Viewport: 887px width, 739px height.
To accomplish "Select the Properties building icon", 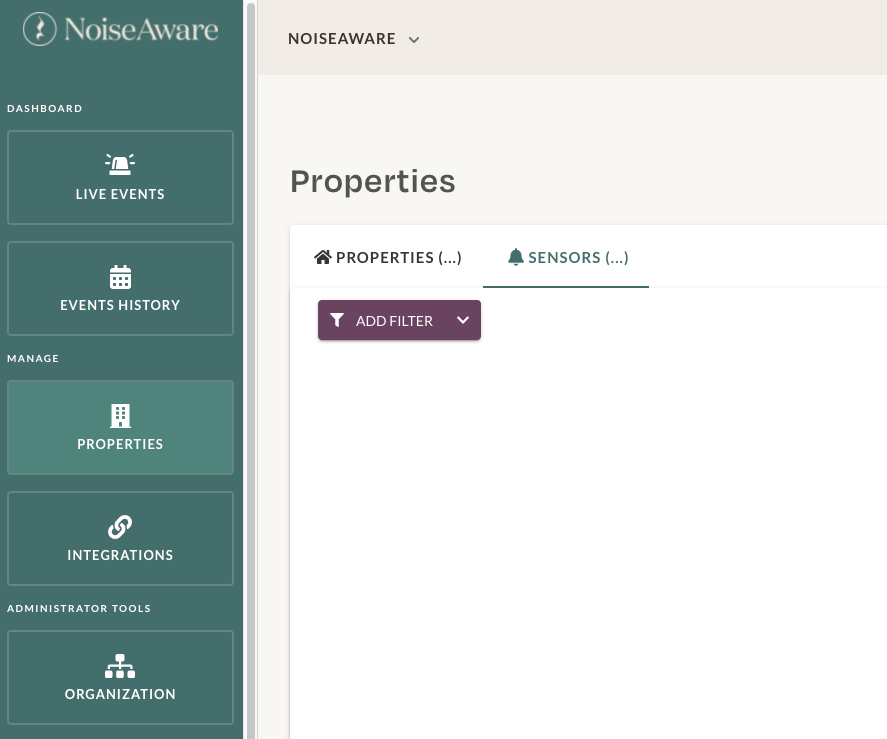I will tap(120, 416).
